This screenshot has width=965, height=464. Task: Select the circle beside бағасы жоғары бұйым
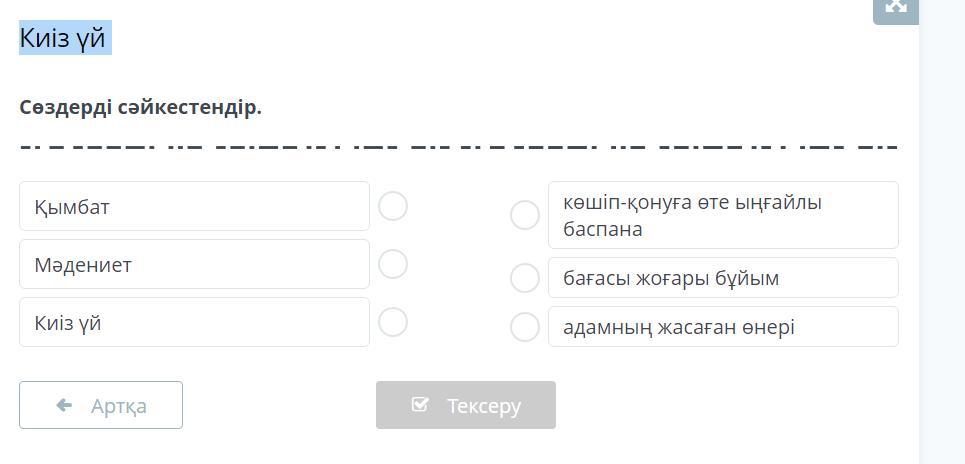(x=525, y=278)
